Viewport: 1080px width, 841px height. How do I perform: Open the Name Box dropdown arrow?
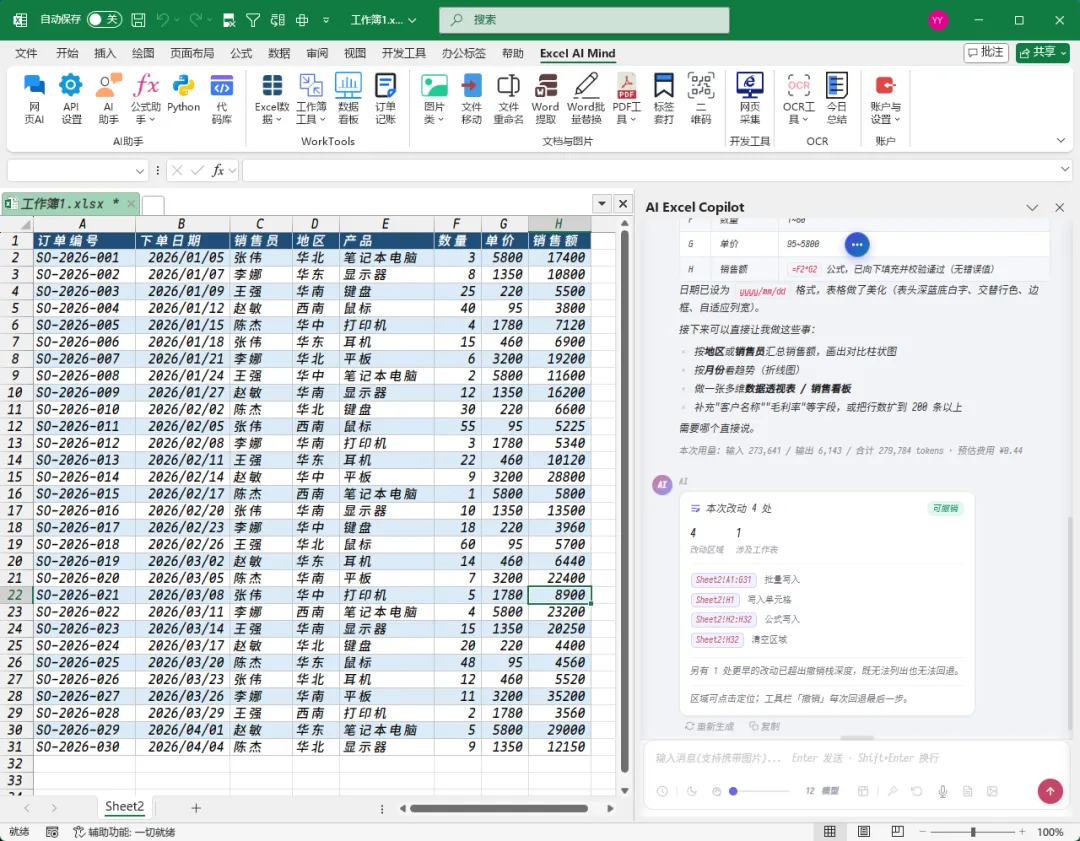140,170
